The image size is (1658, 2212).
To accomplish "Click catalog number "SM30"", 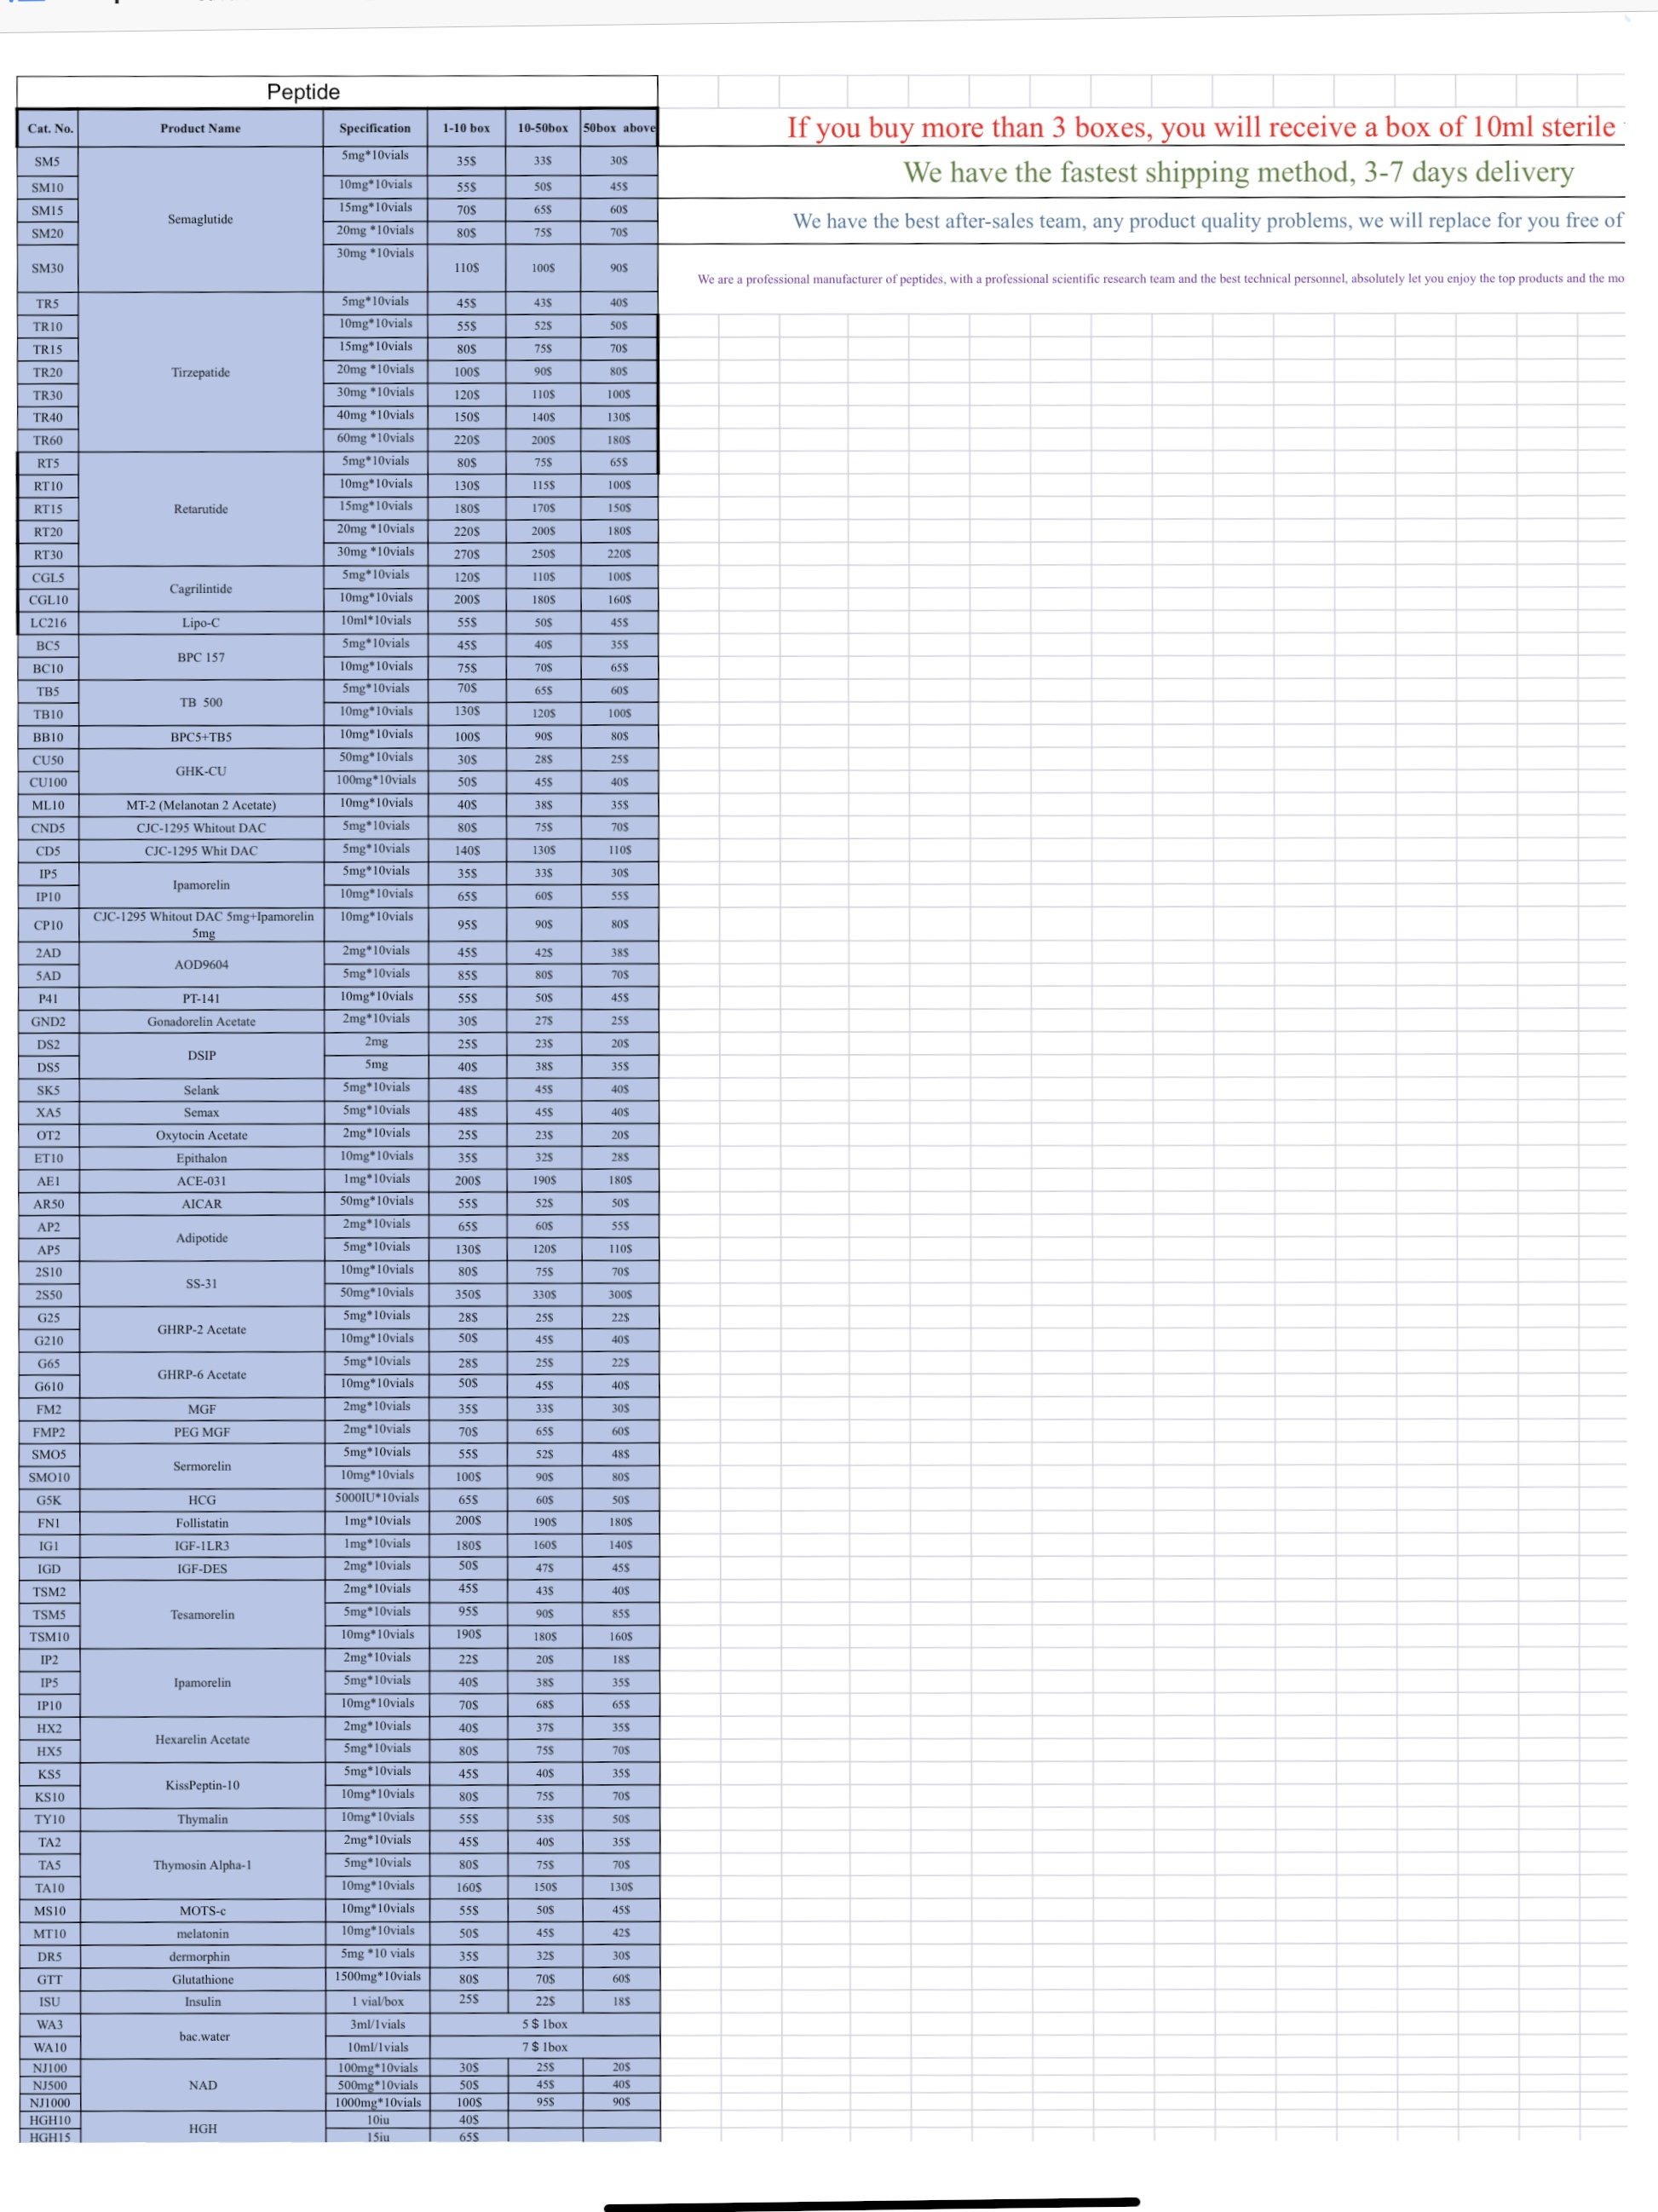I will point(48,268).
